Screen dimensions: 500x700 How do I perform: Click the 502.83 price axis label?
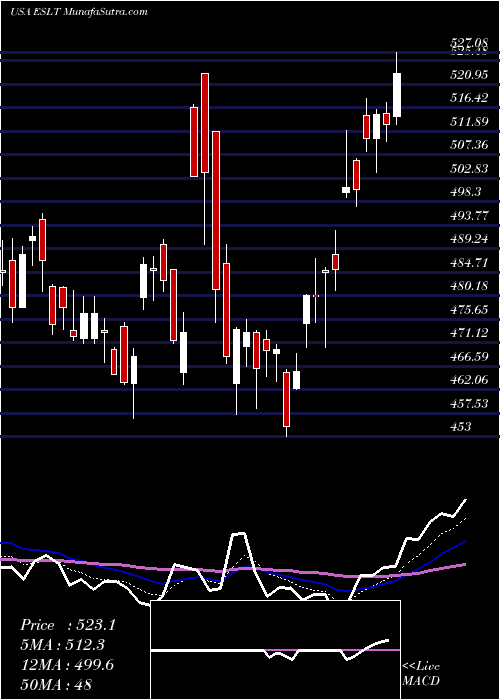[x=469, y=168]
